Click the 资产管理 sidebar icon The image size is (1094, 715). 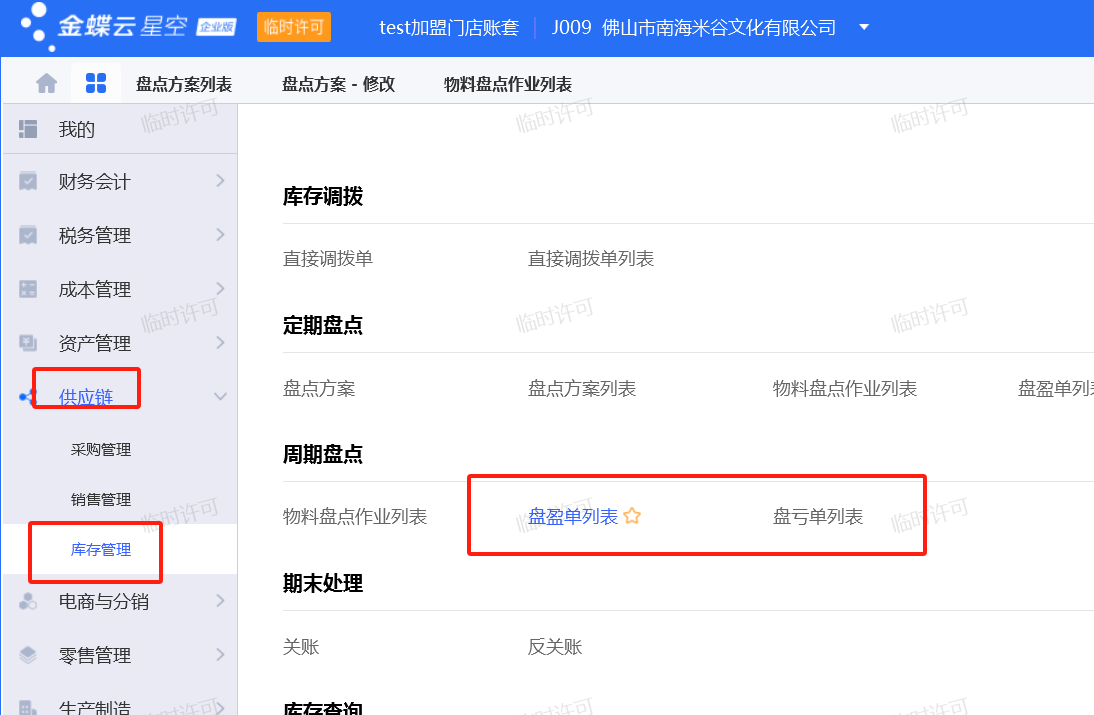point(28,344)
